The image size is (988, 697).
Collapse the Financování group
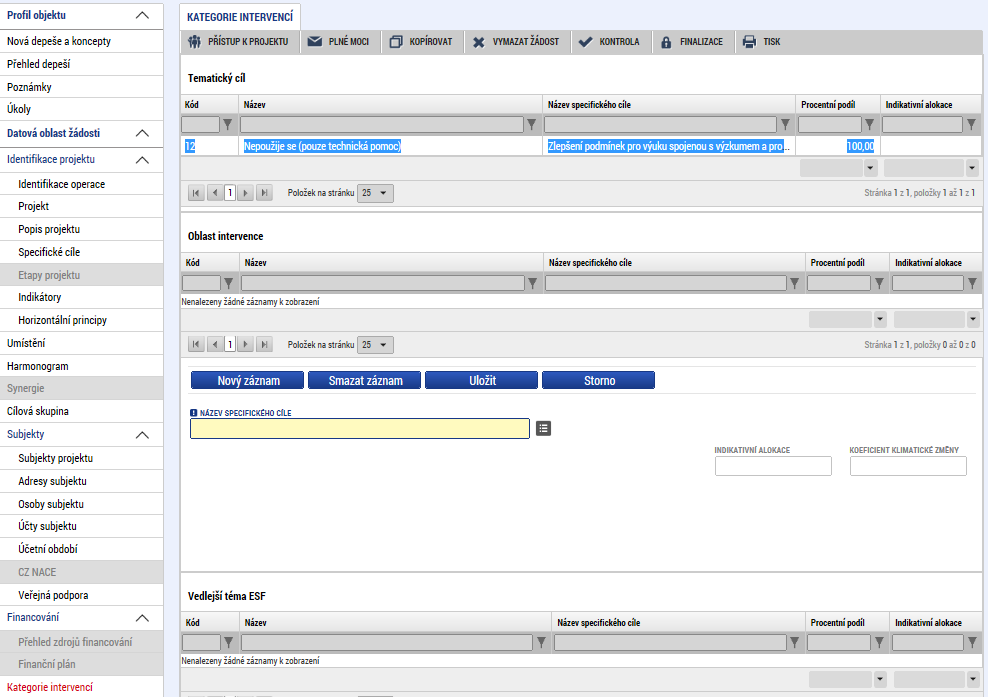click(x=142, y=618)
